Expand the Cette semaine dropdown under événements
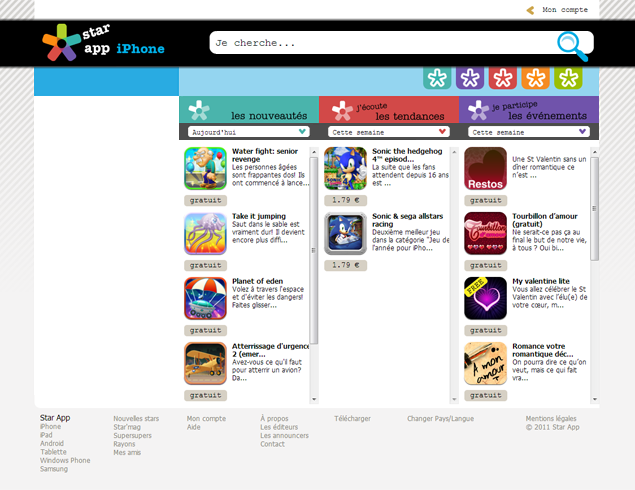635x490 pixels. pyautogui.click(x=529, y=132)
